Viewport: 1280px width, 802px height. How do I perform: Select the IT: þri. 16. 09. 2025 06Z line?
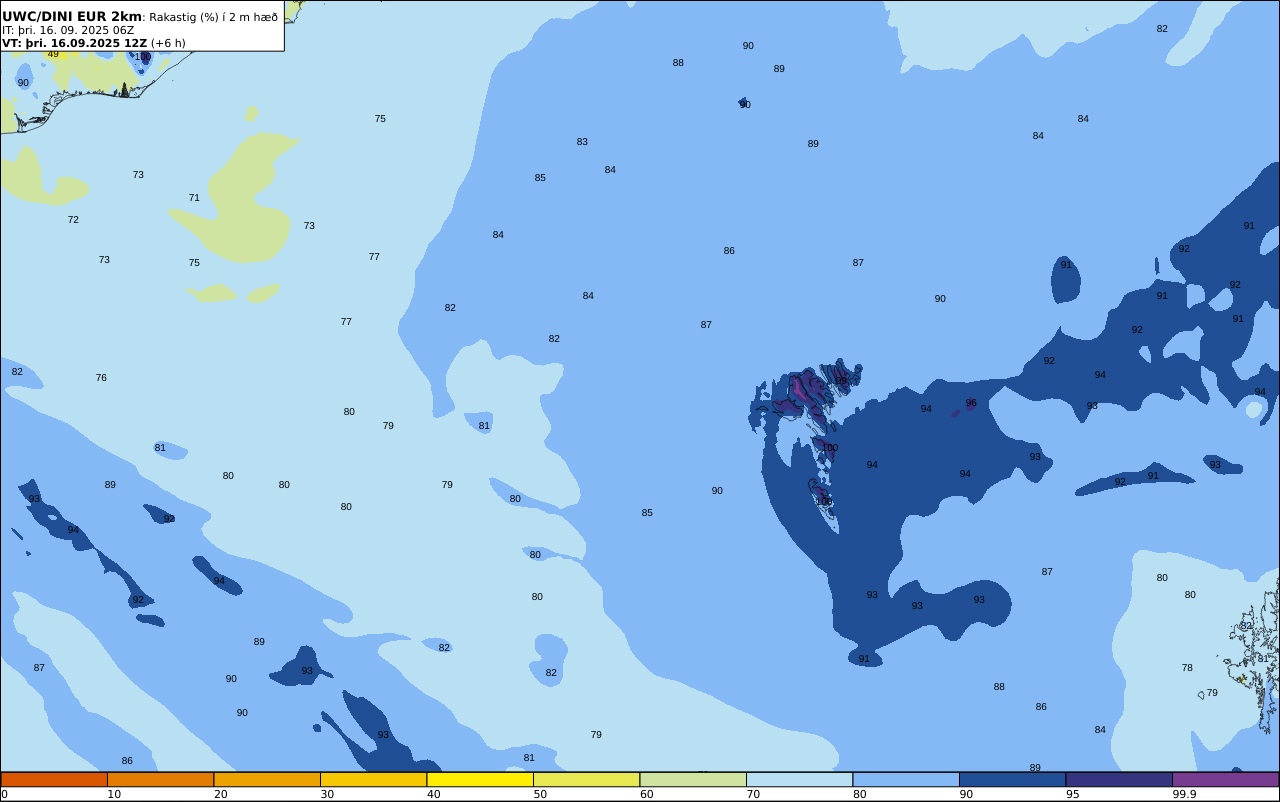(x=68, y=30)
